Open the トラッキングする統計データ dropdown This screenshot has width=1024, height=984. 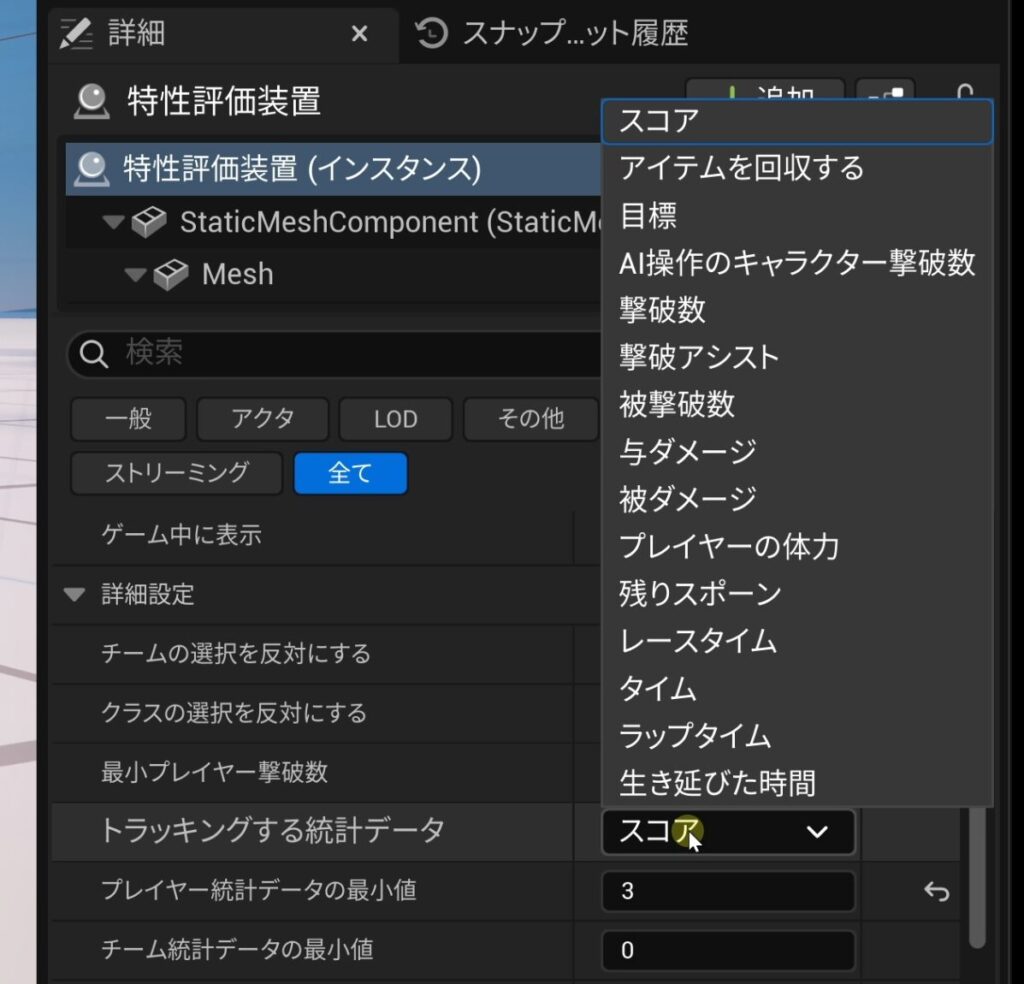(x=727, y=831)
